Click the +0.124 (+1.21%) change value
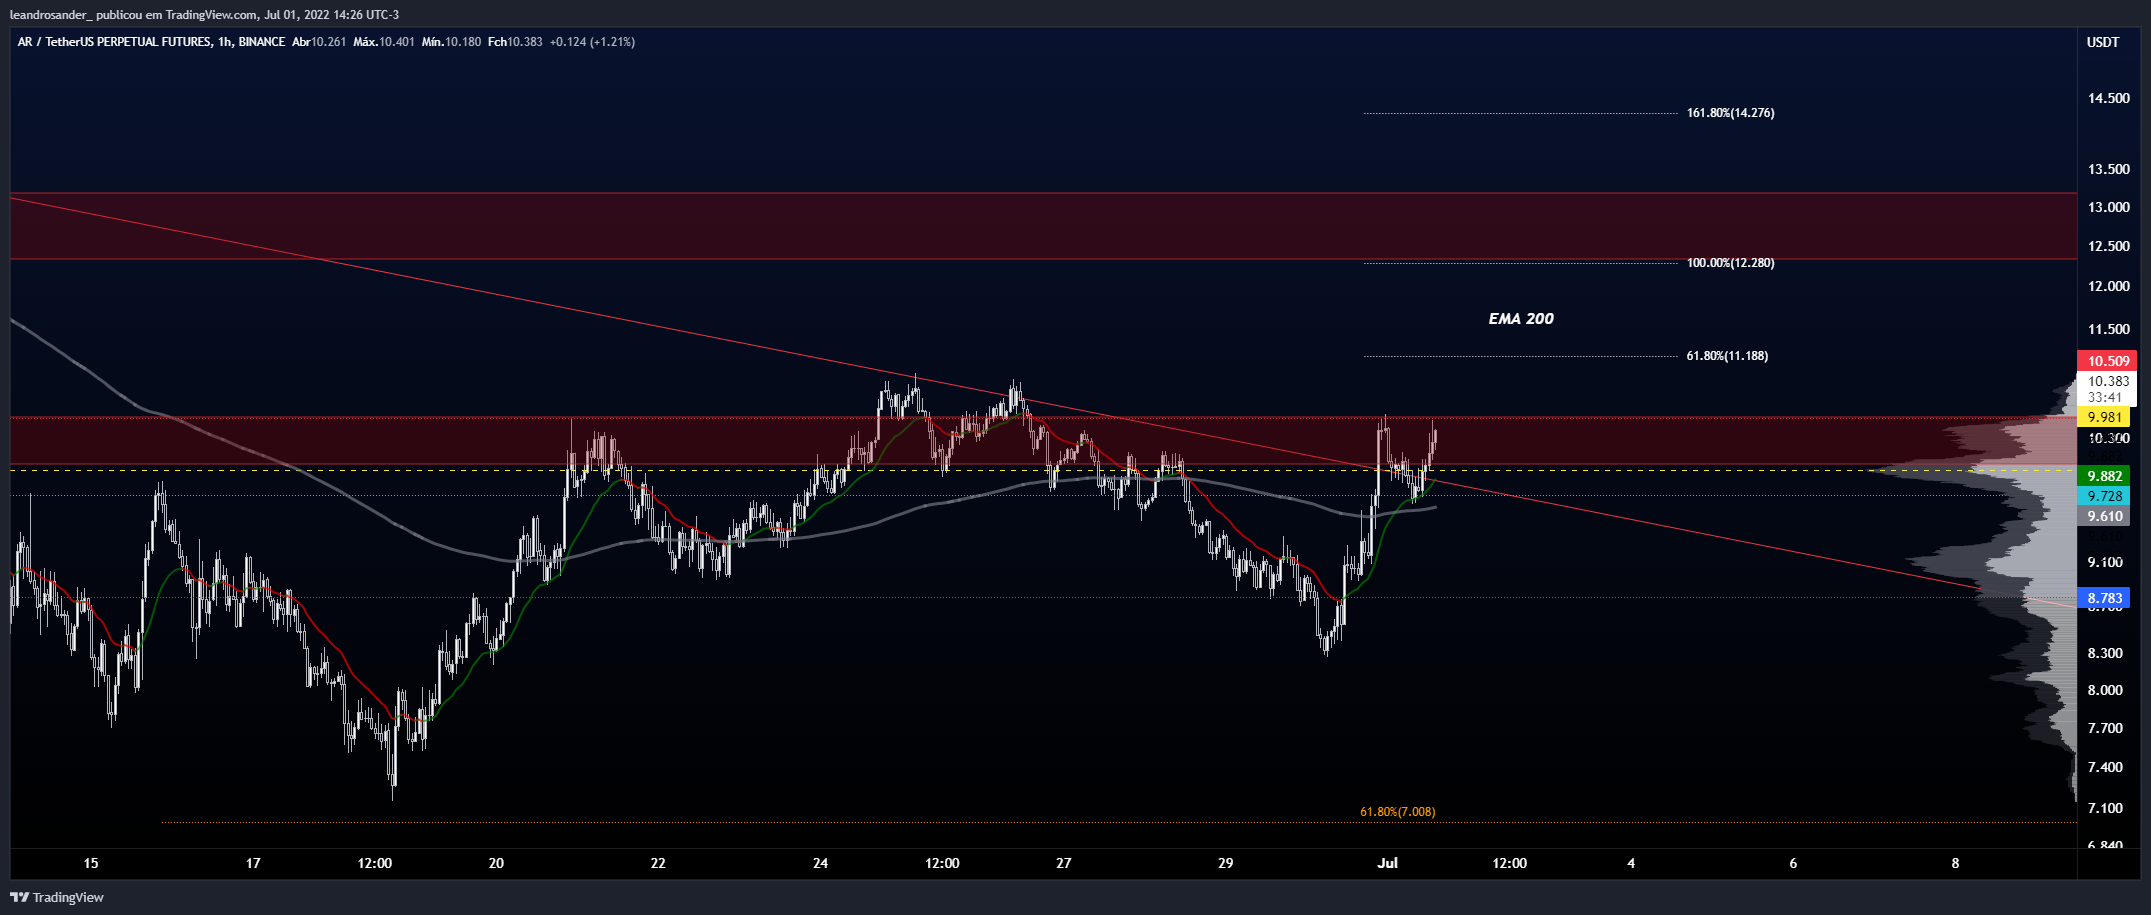 pos(592,42)
